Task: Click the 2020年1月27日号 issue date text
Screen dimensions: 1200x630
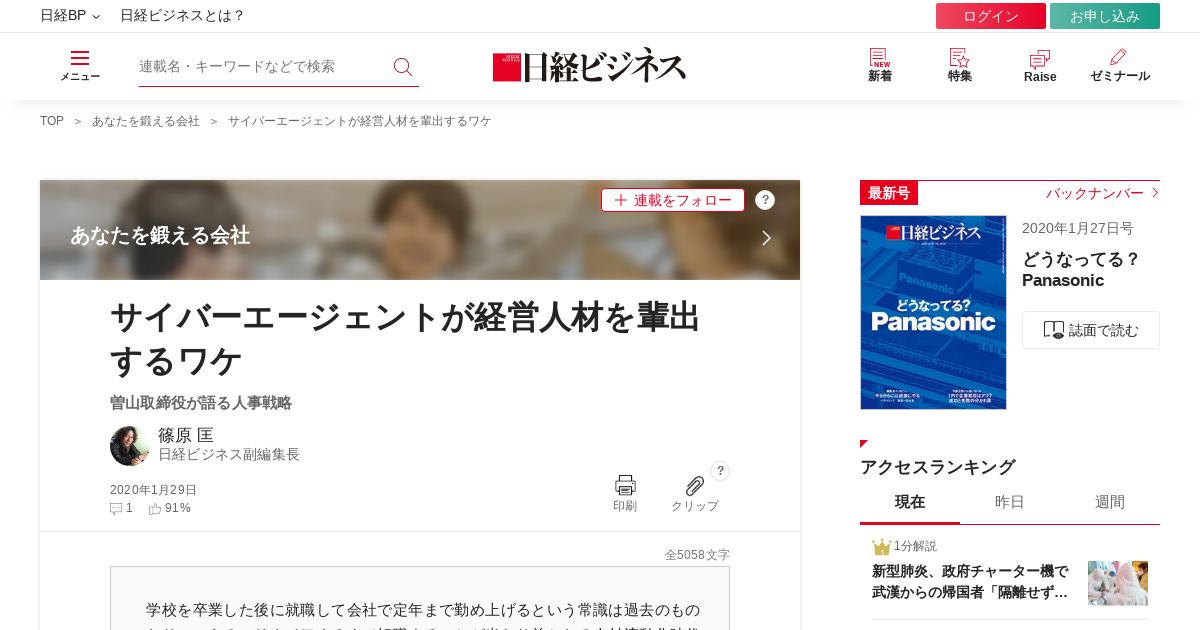Action: point(1078,228)
